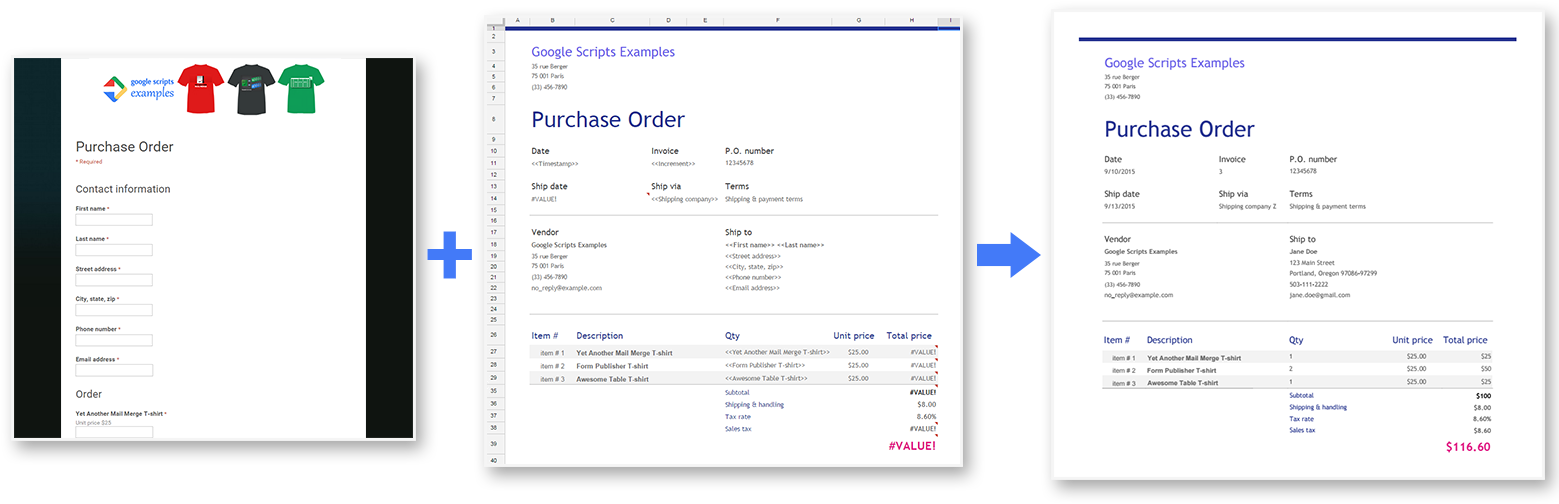Click the $116.60 total on the generated document
This screenshot has width=1559, height=504.
pyautogui.click(x=1467, y=447)
